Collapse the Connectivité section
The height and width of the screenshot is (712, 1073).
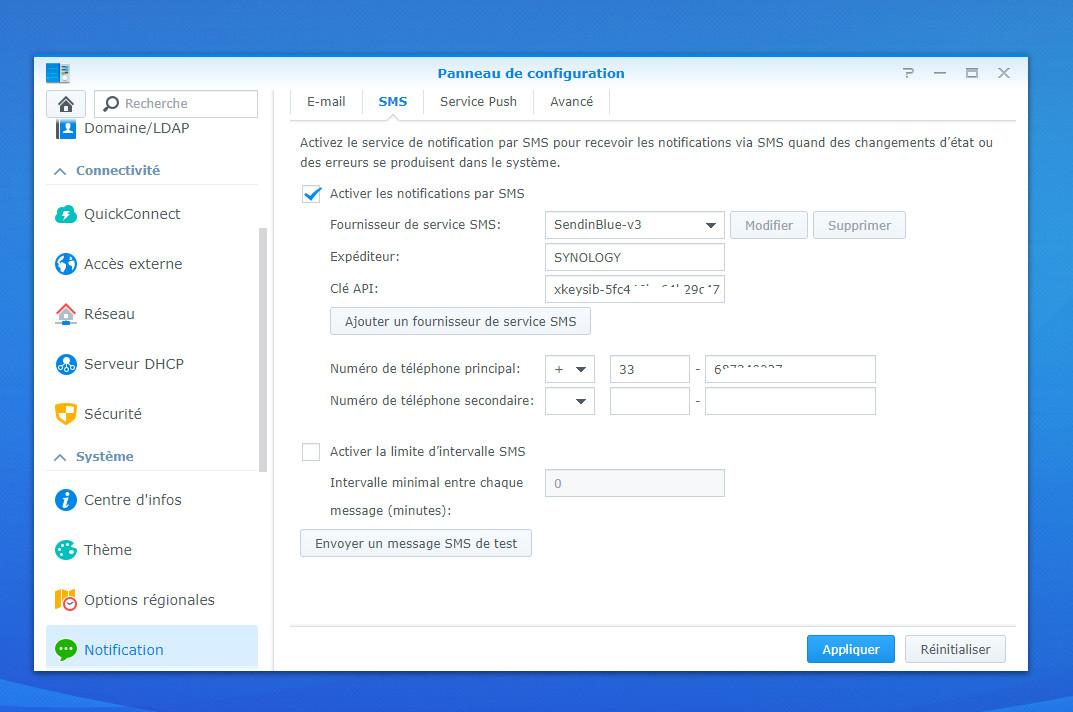click(60, 171)
